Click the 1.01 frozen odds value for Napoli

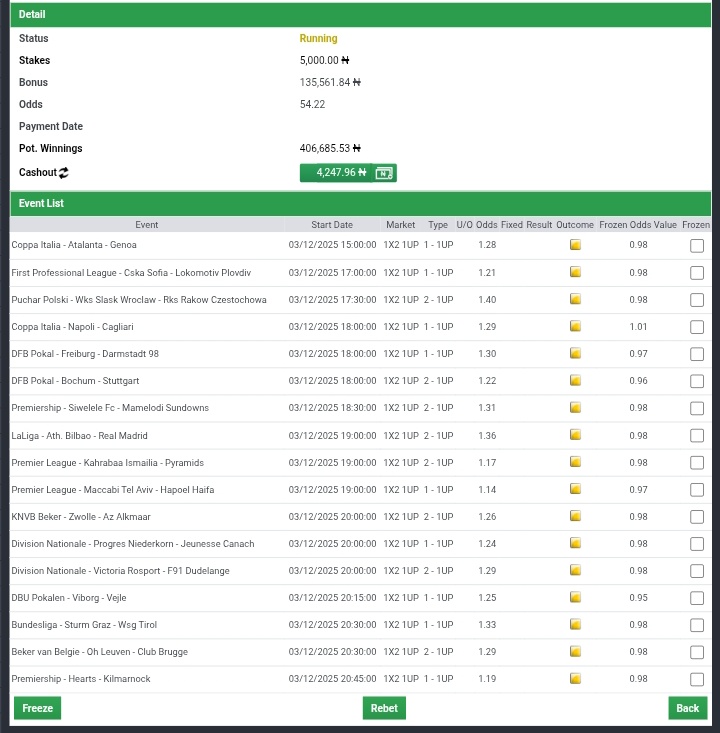[x=638, y=327]
